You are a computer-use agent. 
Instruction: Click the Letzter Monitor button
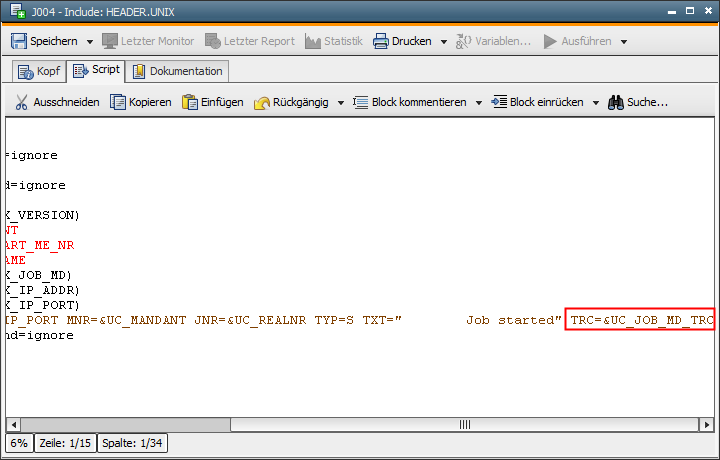148,41
